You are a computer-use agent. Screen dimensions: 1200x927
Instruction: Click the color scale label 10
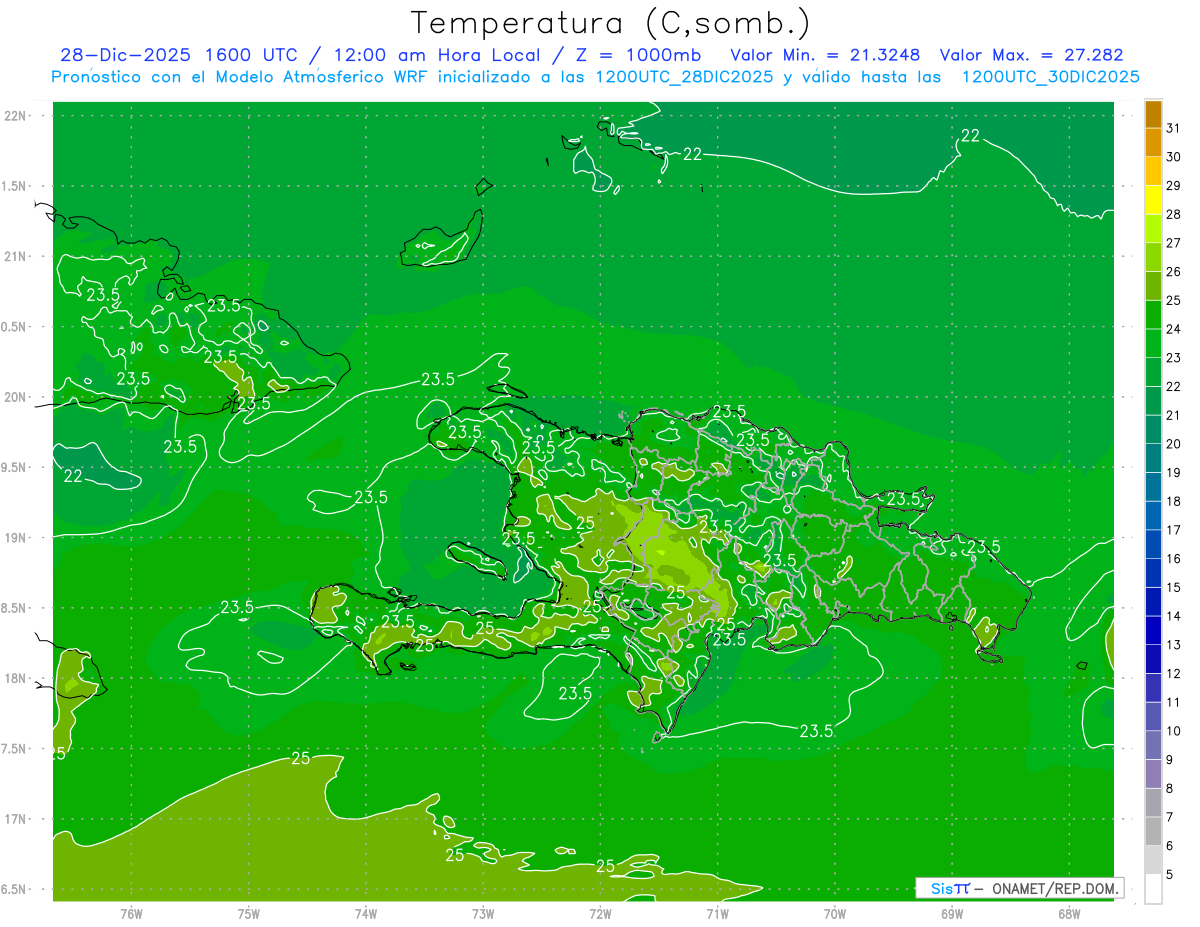[1173, 731]
